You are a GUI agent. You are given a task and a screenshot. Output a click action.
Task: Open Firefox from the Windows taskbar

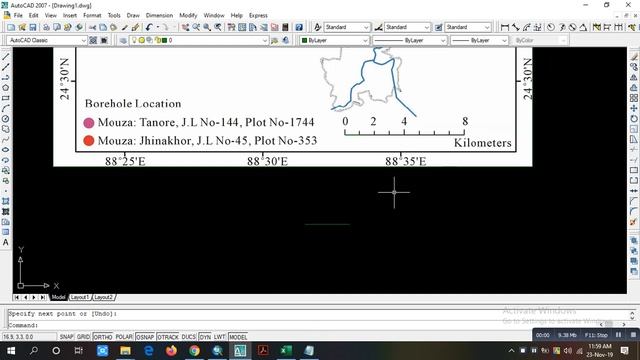pos(171,350)
